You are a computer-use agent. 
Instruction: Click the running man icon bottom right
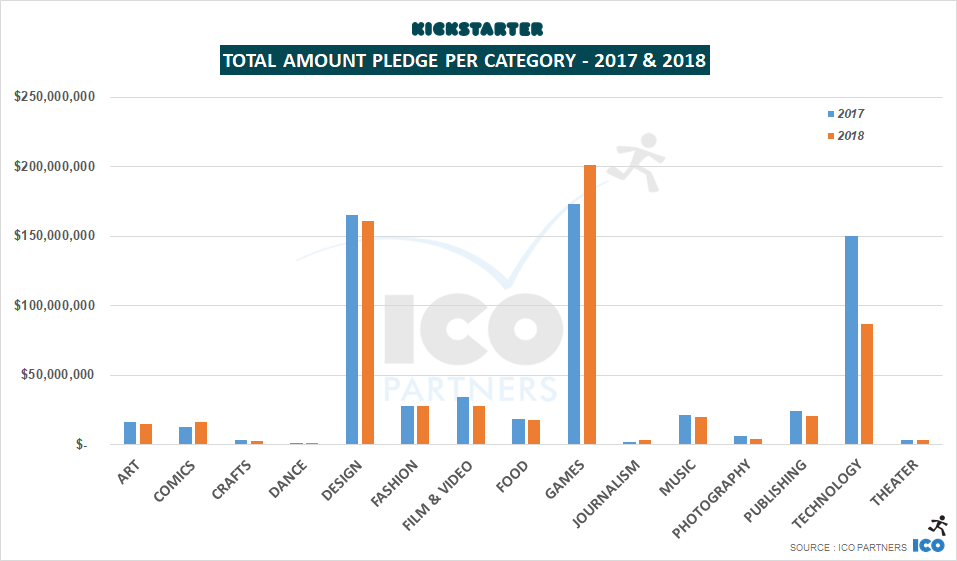(937, 524)
